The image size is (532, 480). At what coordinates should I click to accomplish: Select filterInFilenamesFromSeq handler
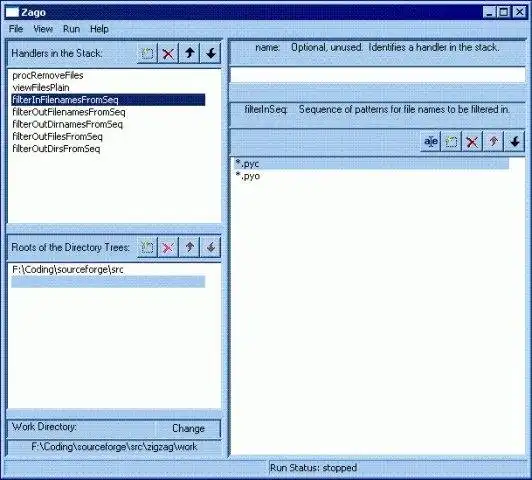coord(108,100)
